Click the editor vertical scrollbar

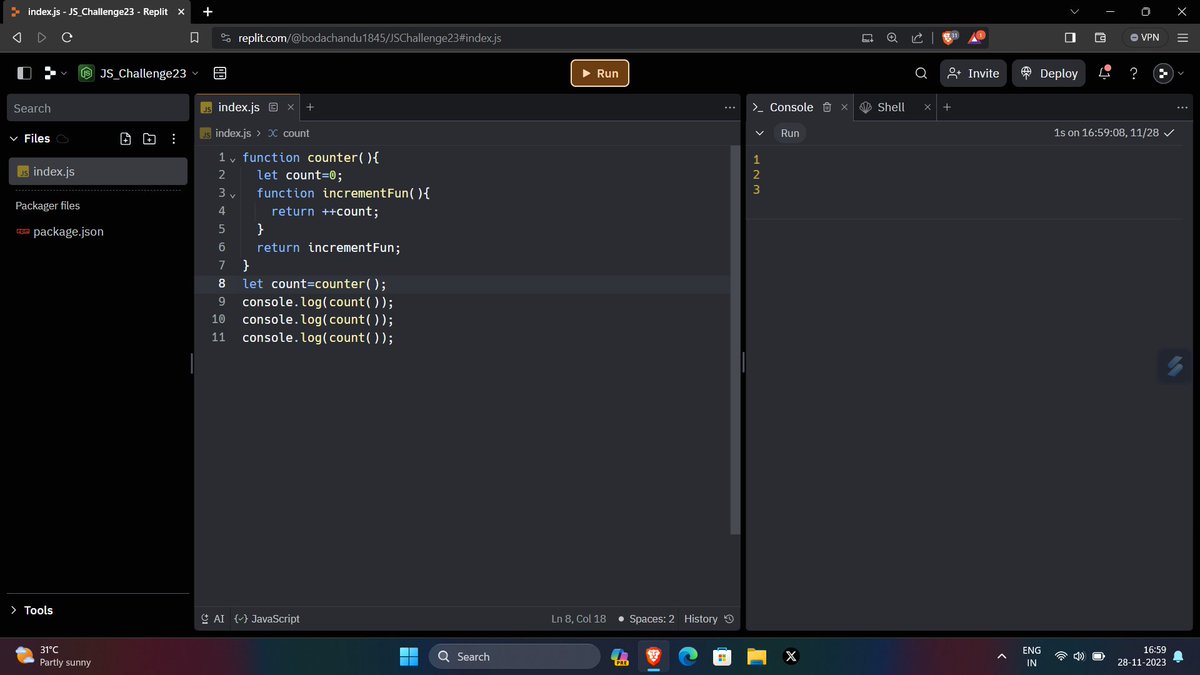[735, 340]
